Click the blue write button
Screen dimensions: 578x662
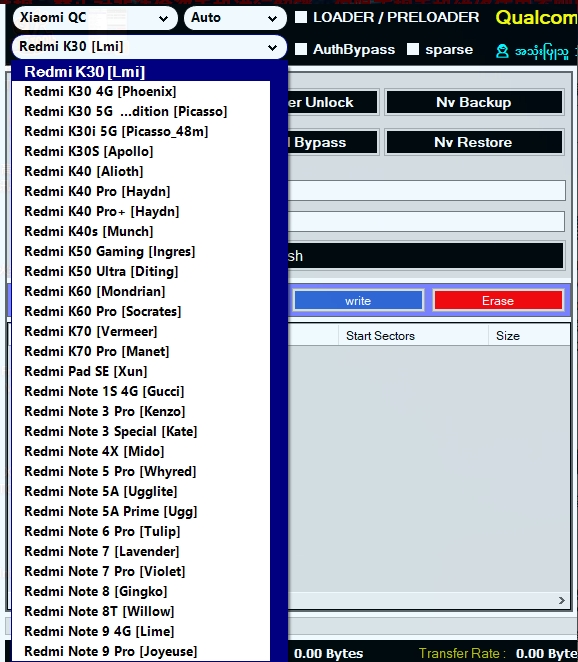pyautogui.click(x=358, y=301)
